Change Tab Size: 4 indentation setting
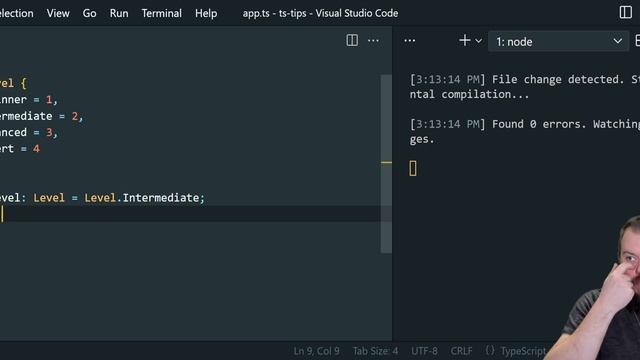This screenshot has width=640, height=360. pyautogui.click(x=375, y=351)
